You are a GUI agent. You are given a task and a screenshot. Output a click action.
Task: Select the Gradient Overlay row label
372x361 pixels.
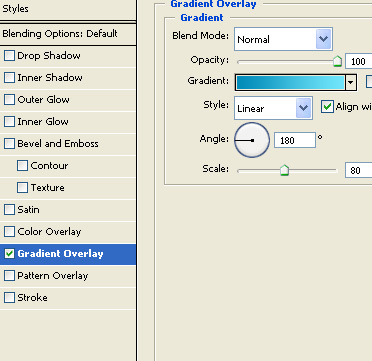[x=60, y=254]
